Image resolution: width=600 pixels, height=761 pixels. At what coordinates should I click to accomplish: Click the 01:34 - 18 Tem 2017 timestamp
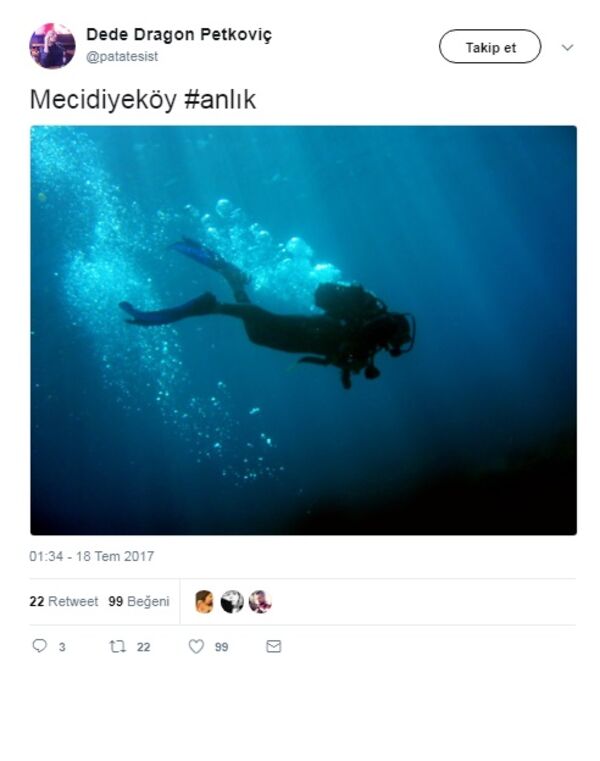click(91, 556)
